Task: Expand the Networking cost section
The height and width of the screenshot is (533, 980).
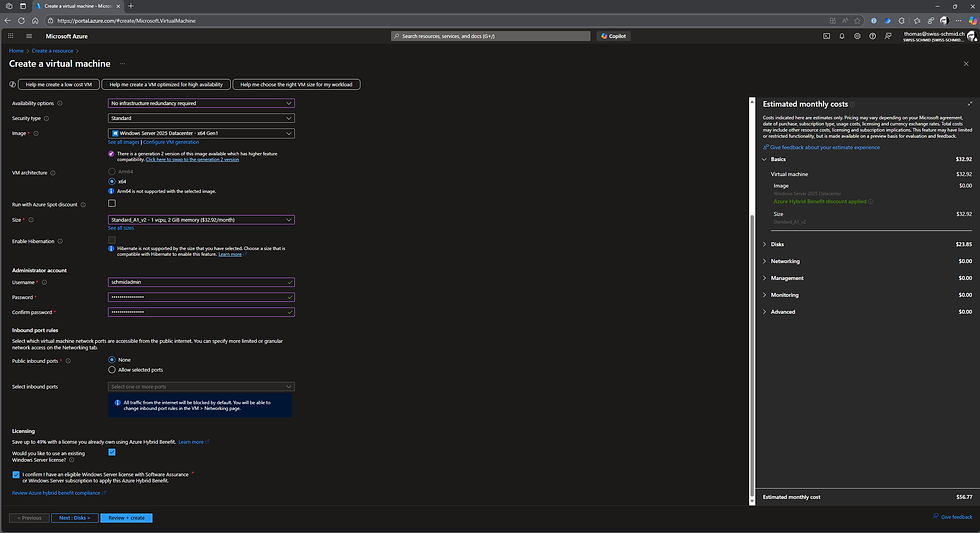Action: tap(764, 261)
